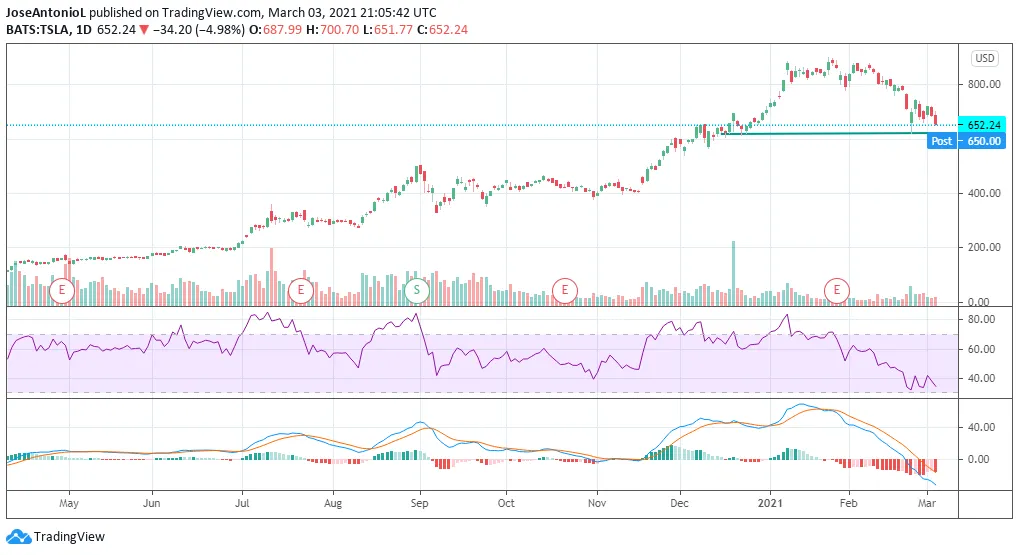Viewport: 1019px width, 555px height.
Task: Click the split S marker near September
Action: pos(417,290)
